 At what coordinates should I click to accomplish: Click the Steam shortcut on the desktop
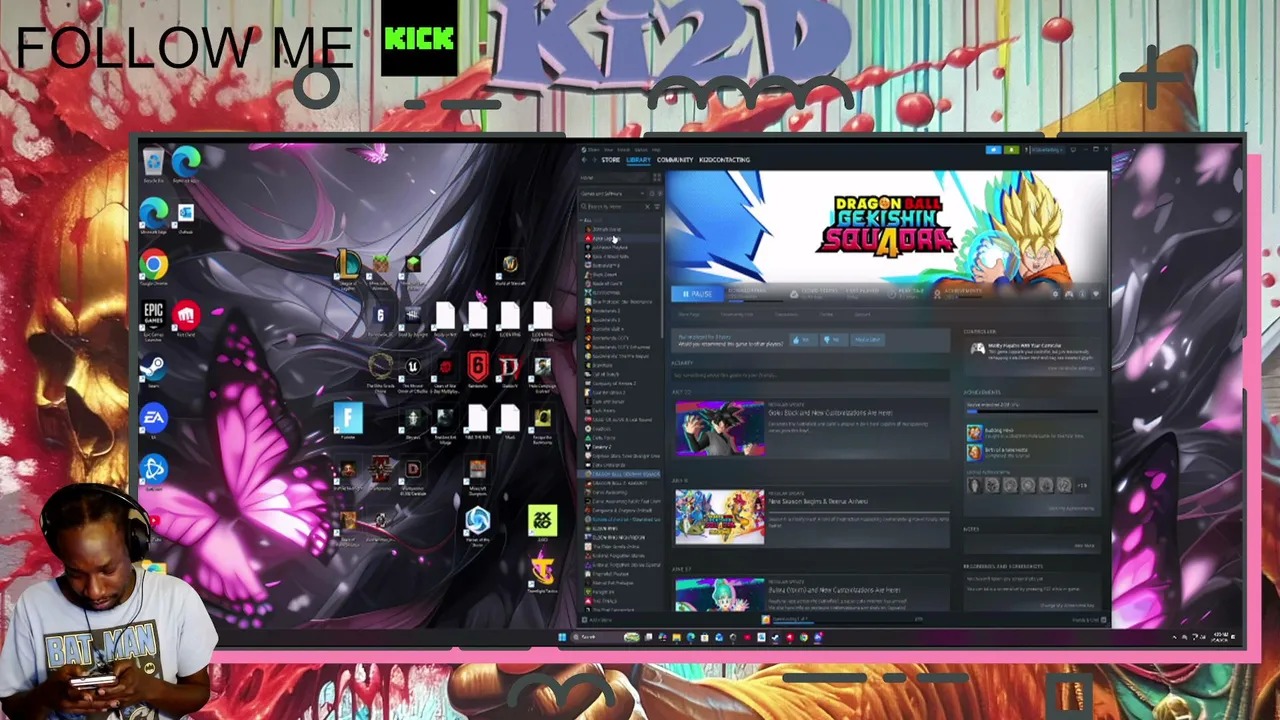point(153,371)
